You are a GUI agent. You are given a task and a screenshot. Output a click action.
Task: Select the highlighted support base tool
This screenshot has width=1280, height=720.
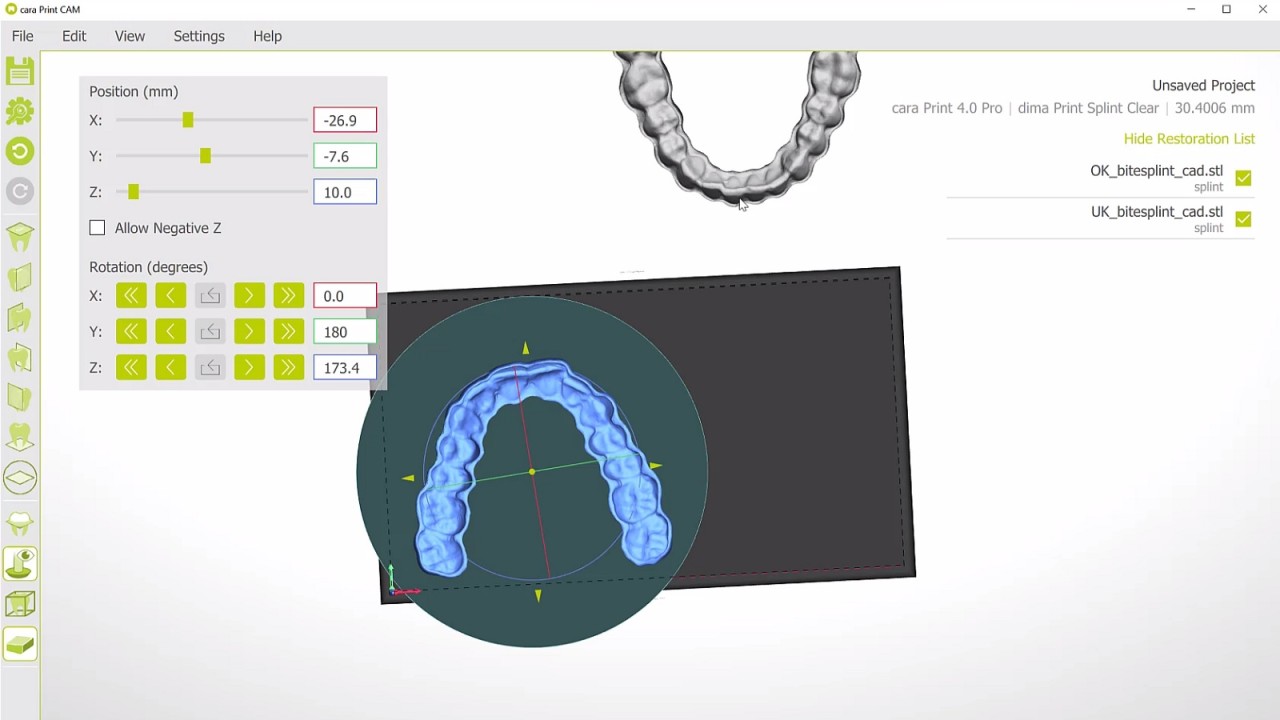[x=20, y=563]
